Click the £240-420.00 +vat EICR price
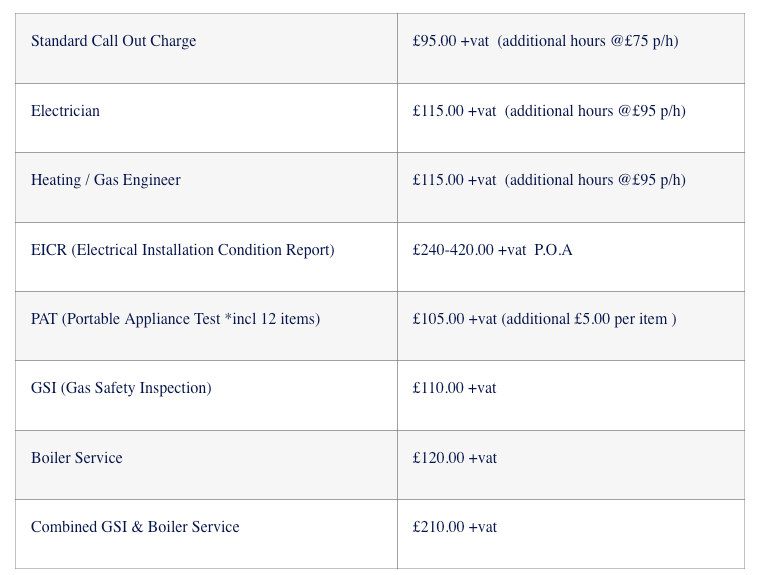 point(469,250)
